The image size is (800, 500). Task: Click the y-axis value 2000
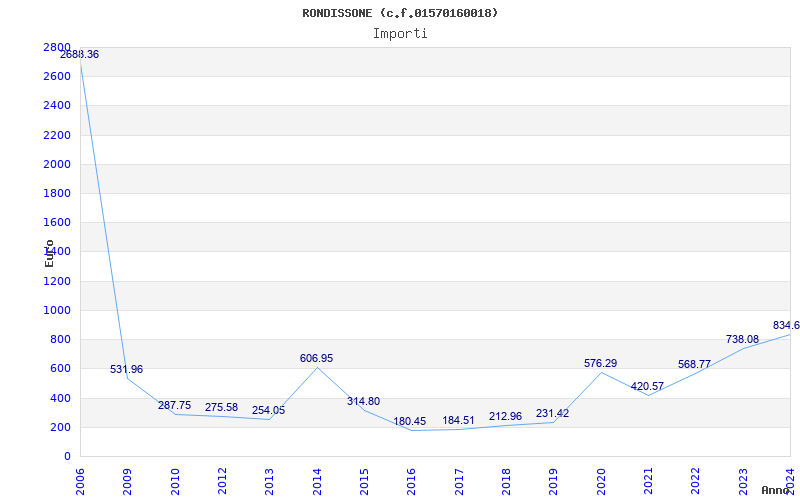pyautogui.click(x=57, y=164)
